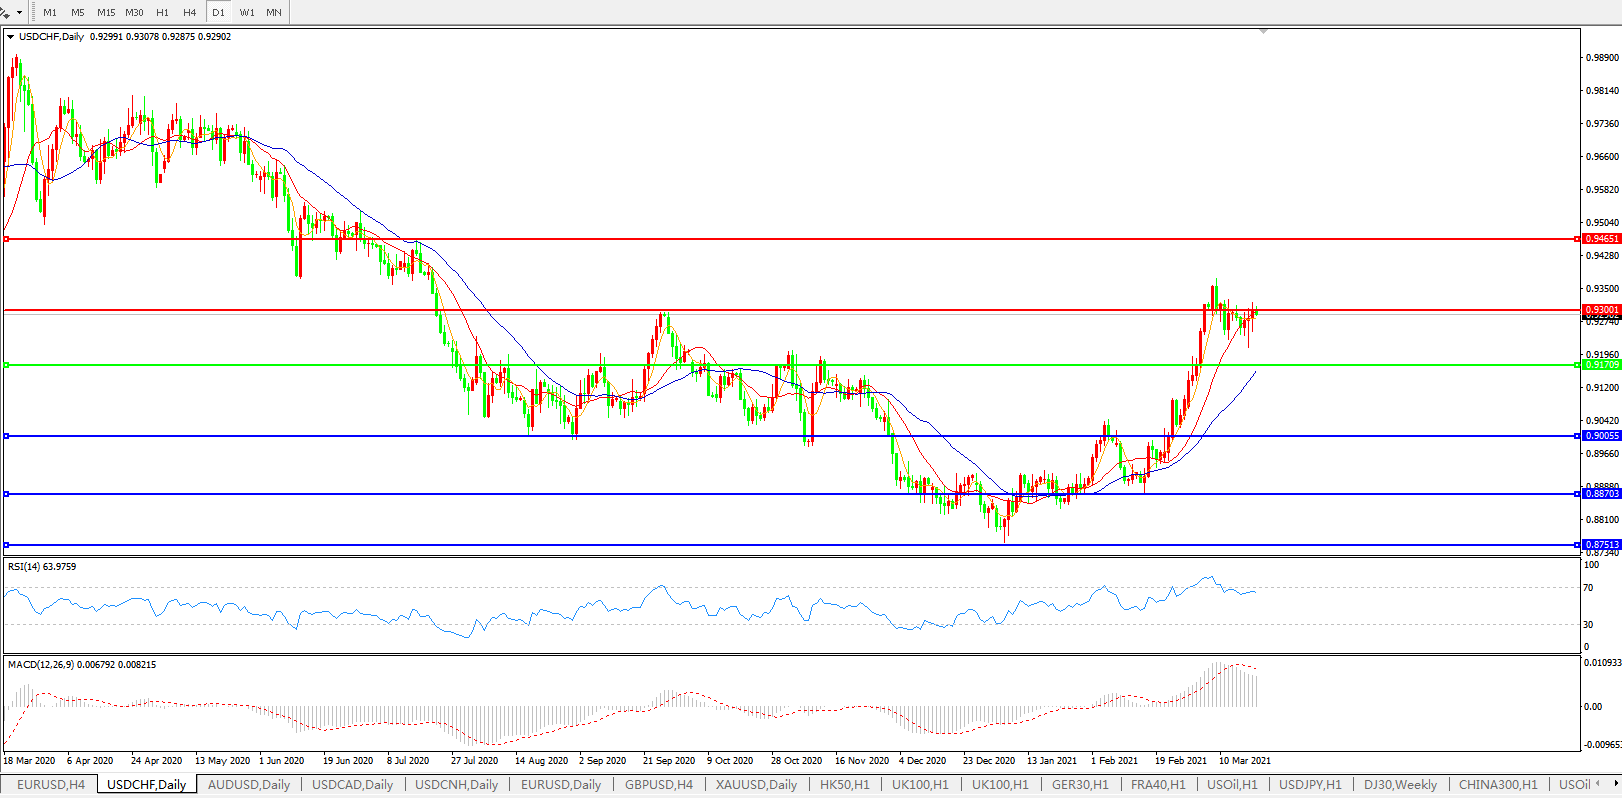
Task: Select the red 0.94651 price level label
Action: pos(1602,239)
